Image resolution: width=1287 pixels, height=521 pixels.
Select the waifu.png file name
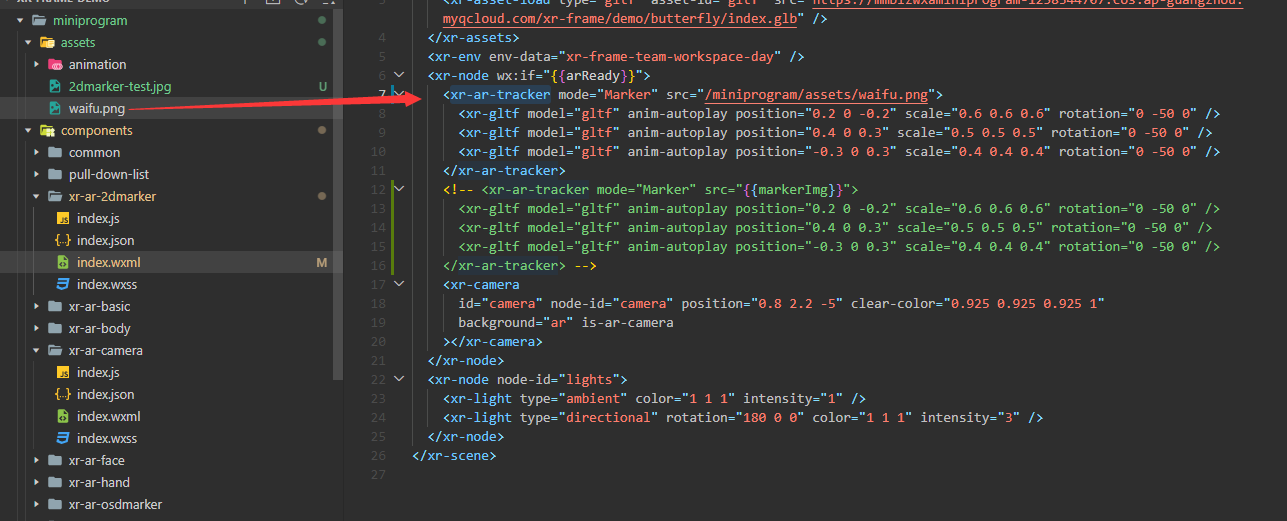point(97,108)
